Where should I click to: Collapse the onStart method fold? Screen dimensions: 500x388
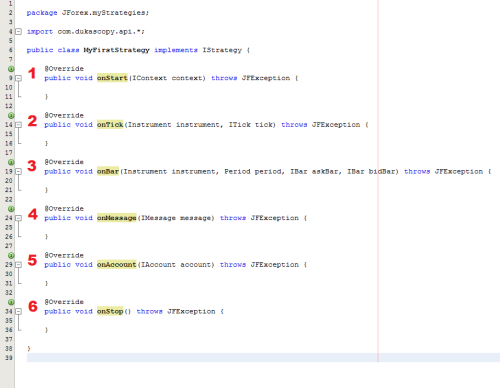tap(19, 78)
